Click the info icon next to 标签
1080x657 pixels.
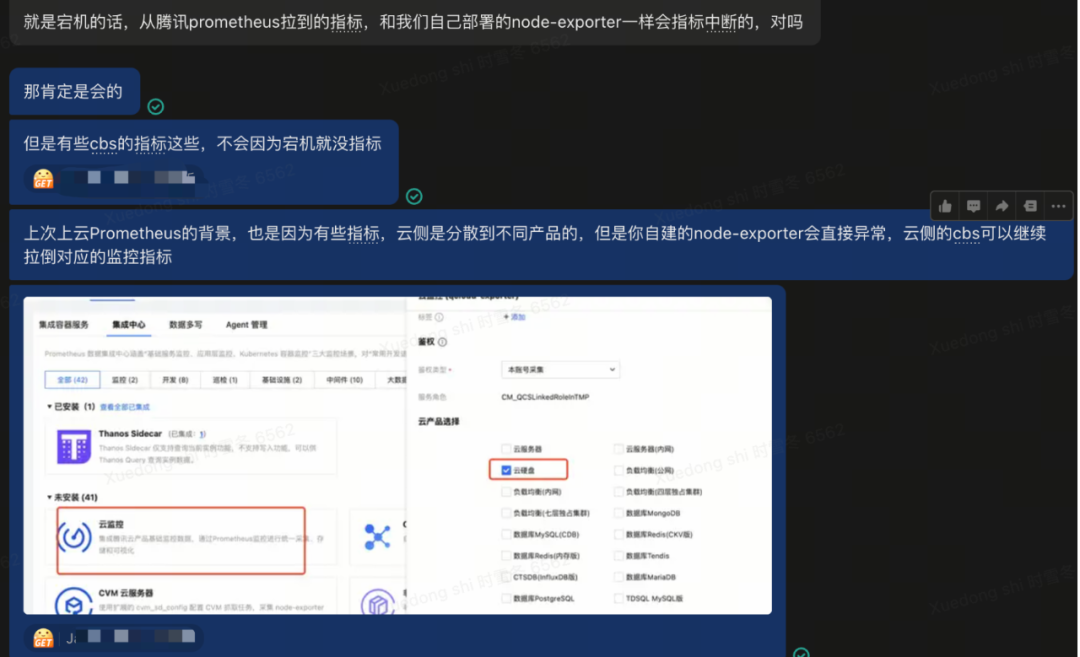point(439,317)
